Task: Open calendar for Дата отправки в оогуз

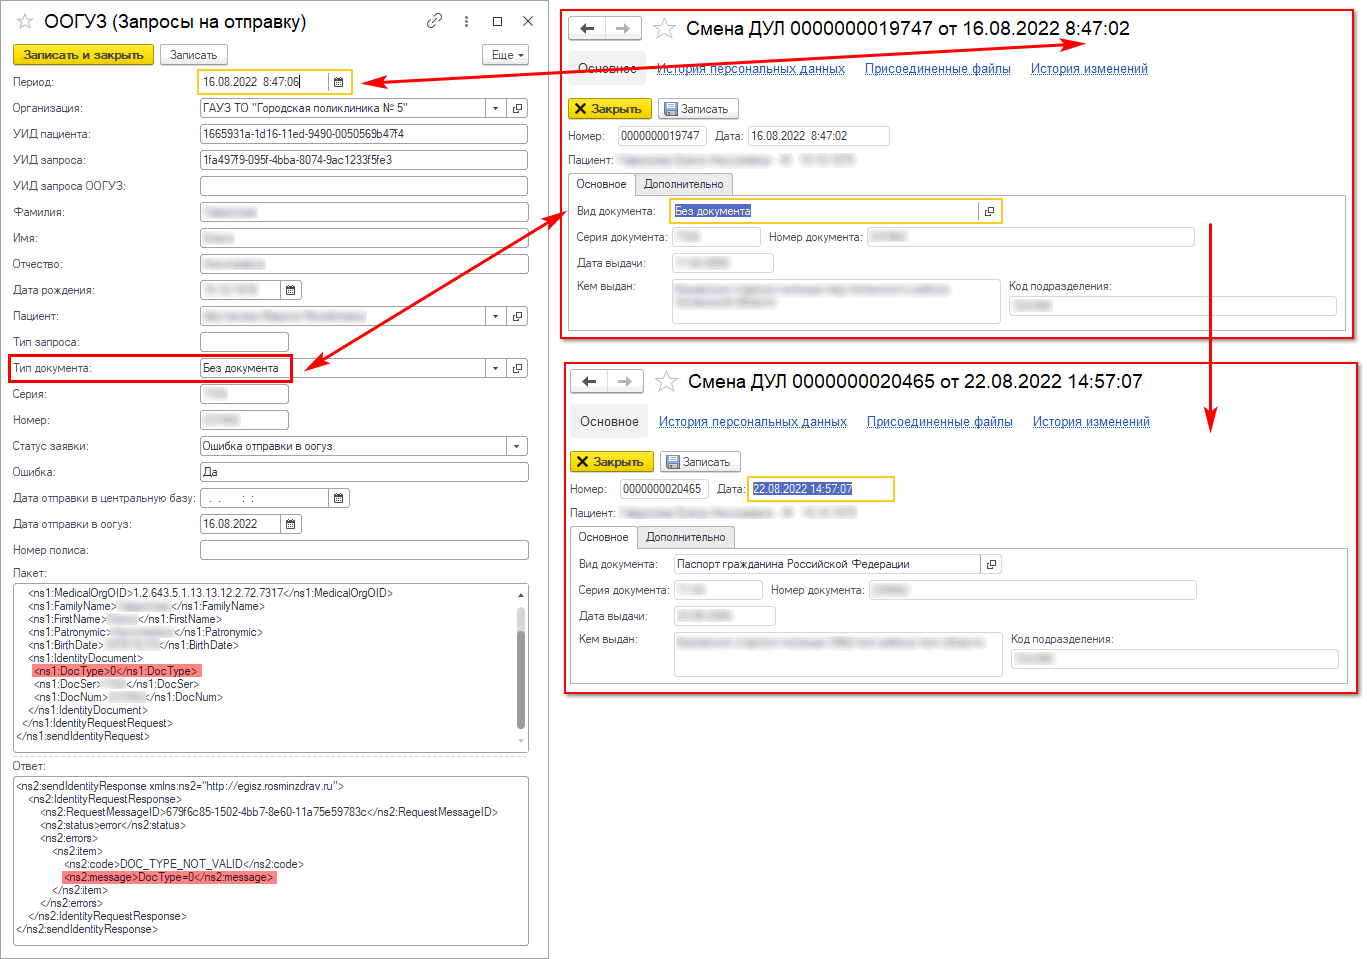Action: pyautogui.click(x=291, y=524)
